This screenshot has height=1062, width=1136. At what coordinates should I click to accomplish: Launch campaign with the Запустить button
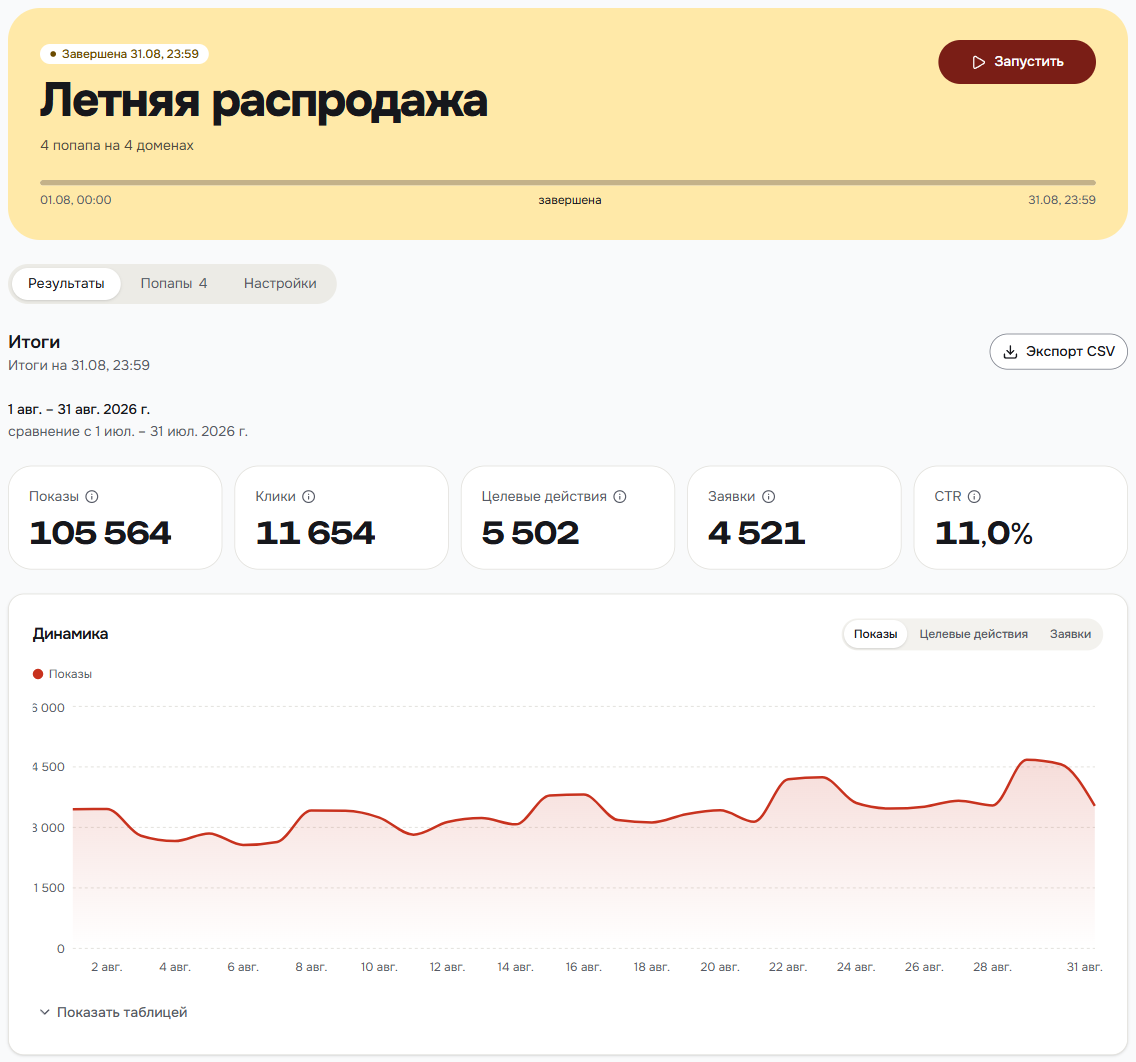click(1016, 62)
